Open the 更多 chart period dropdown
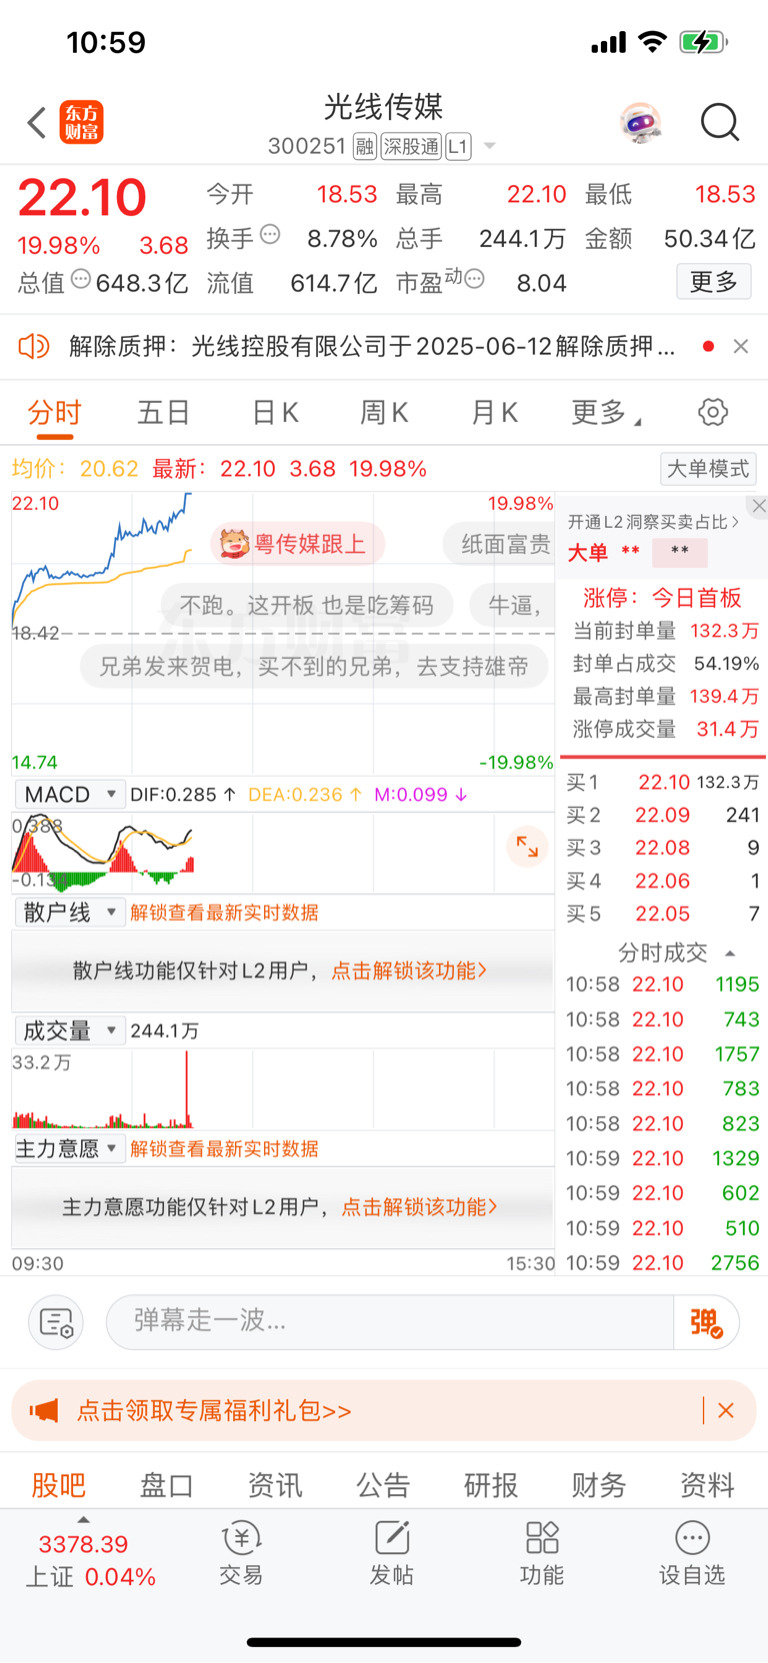 tap(606, 412)
